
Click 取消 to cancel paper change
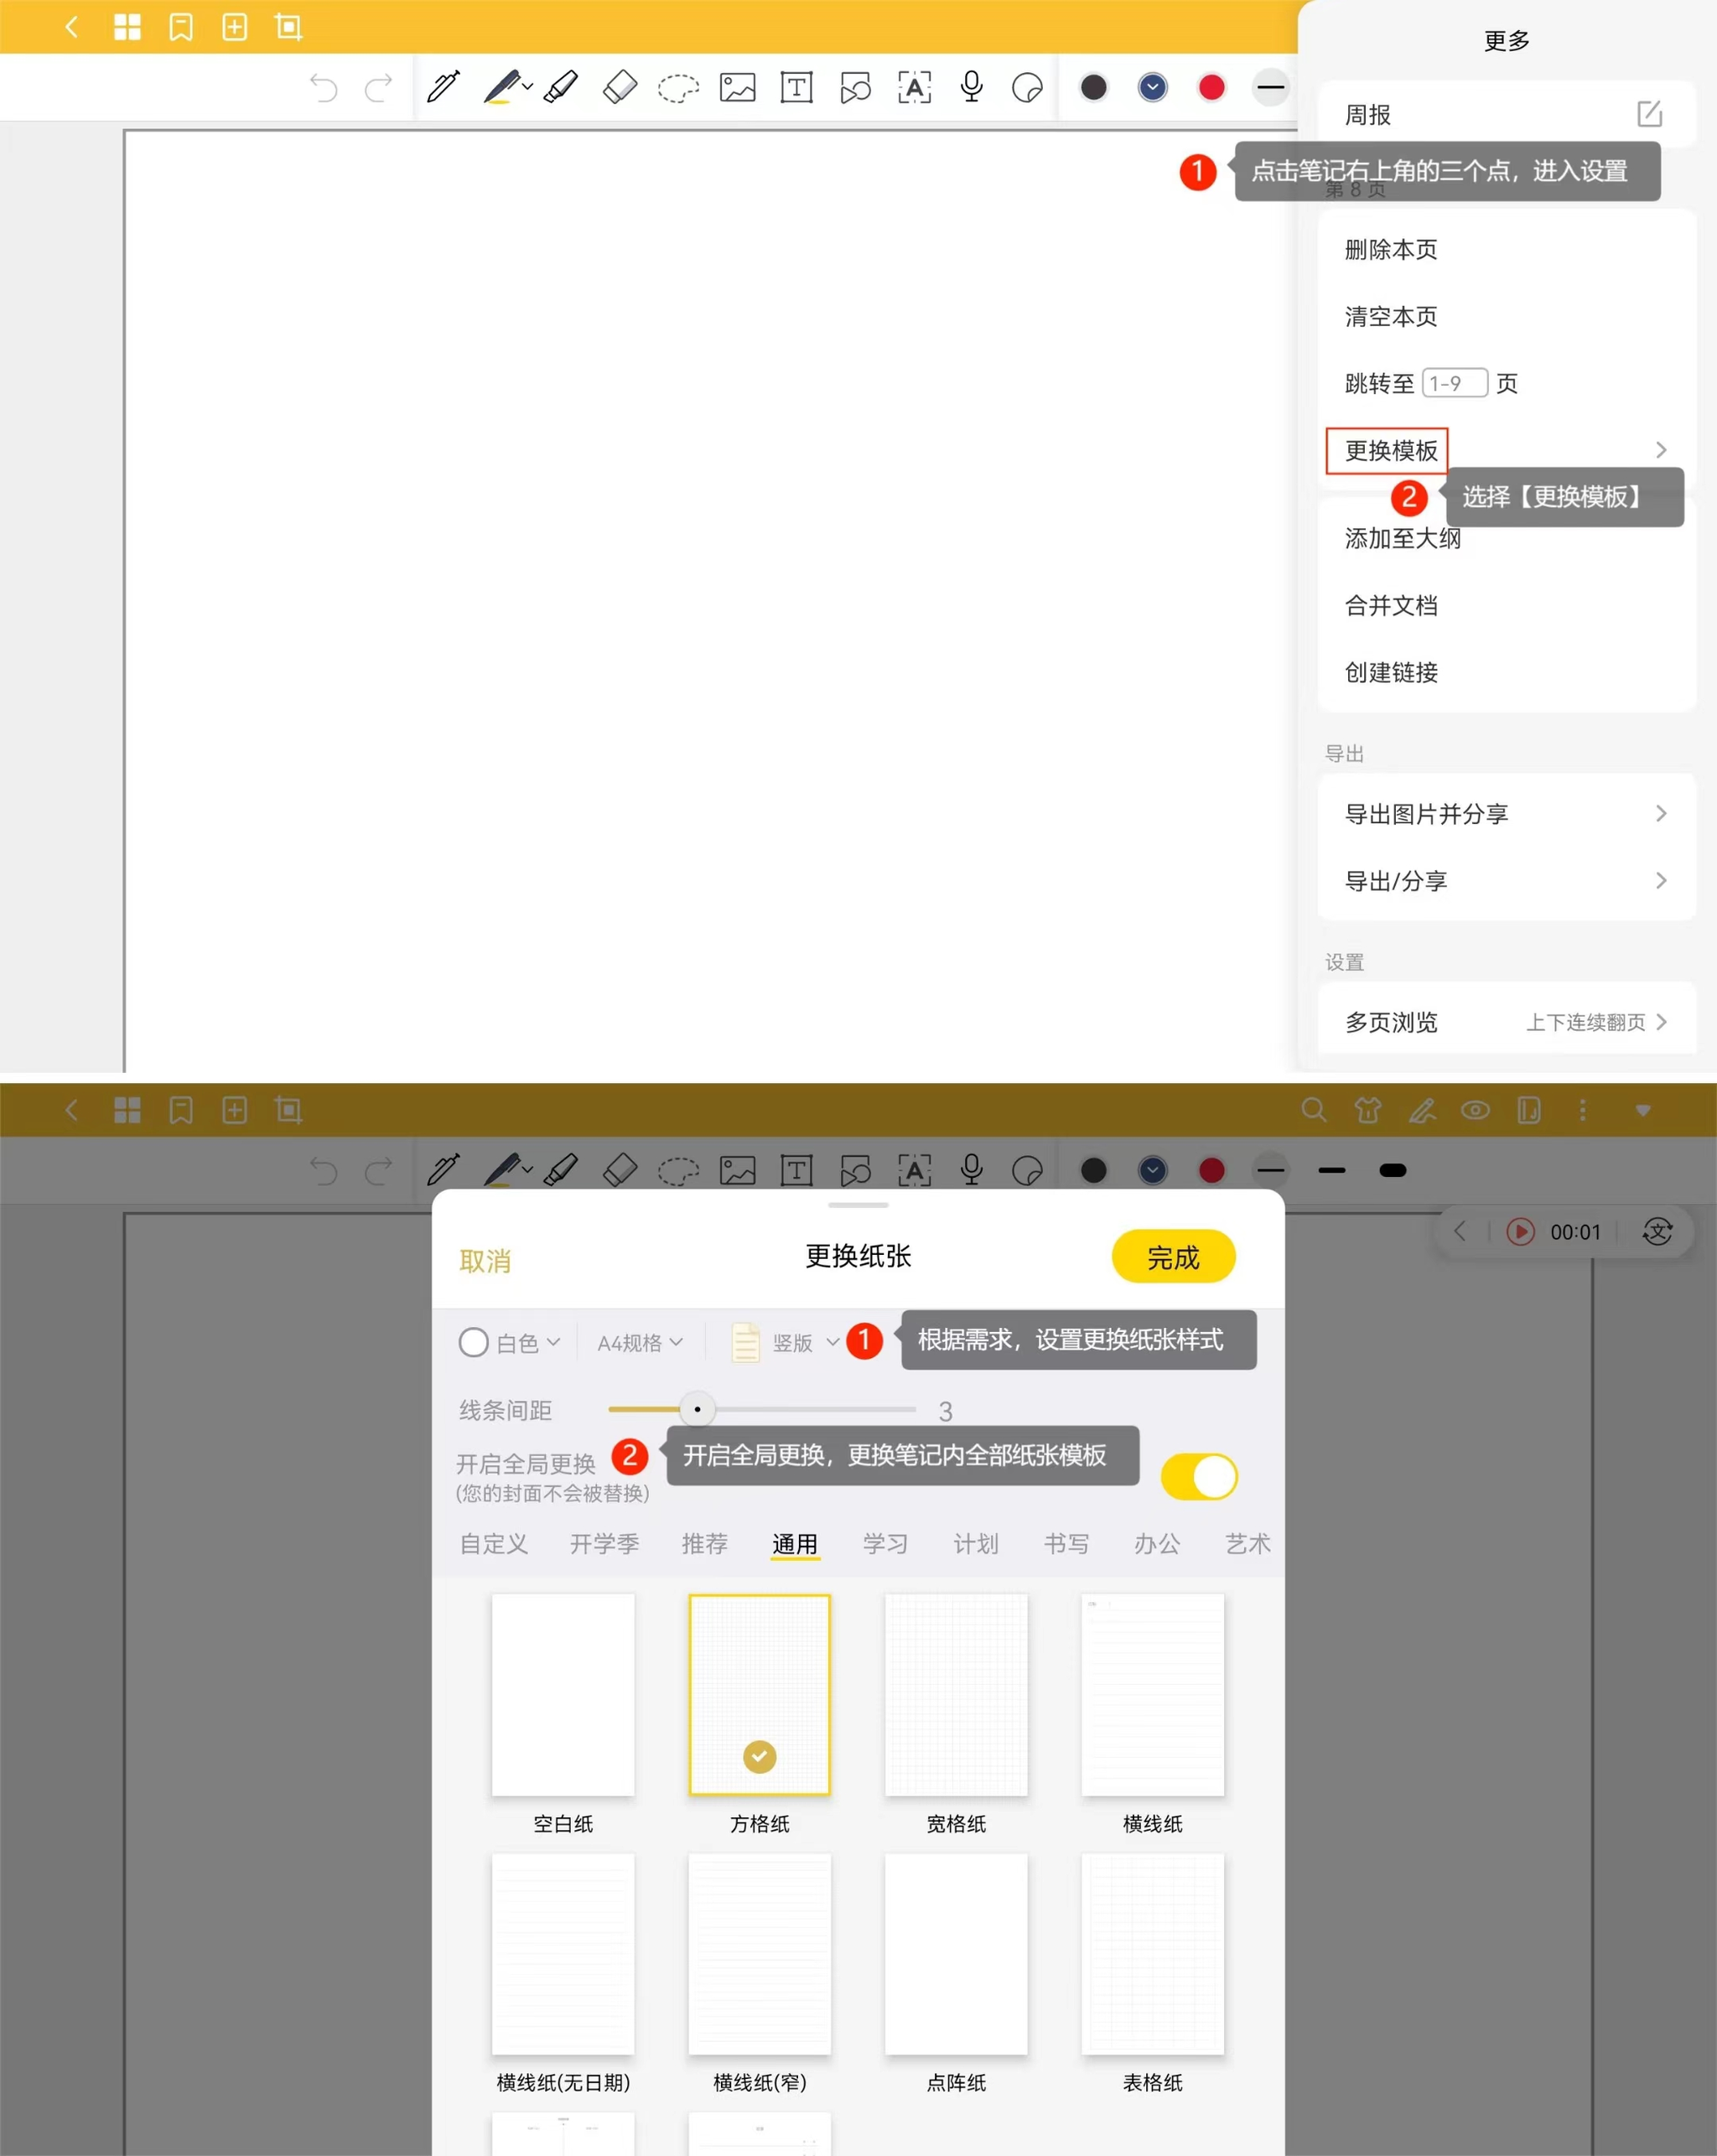pyautogui.click(x=485, y=1260)
